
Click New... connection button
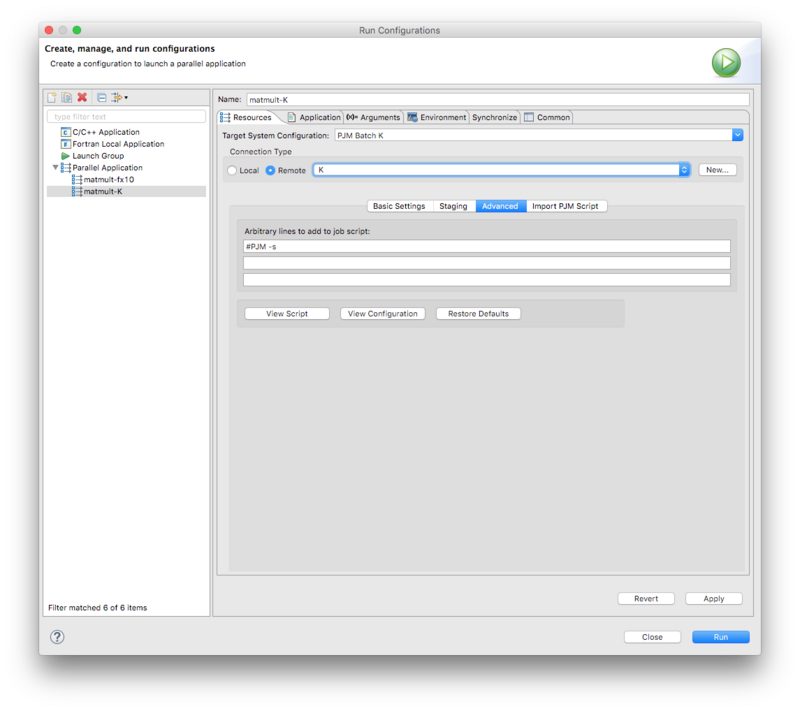pyautogui.click(x=717, y=170)
